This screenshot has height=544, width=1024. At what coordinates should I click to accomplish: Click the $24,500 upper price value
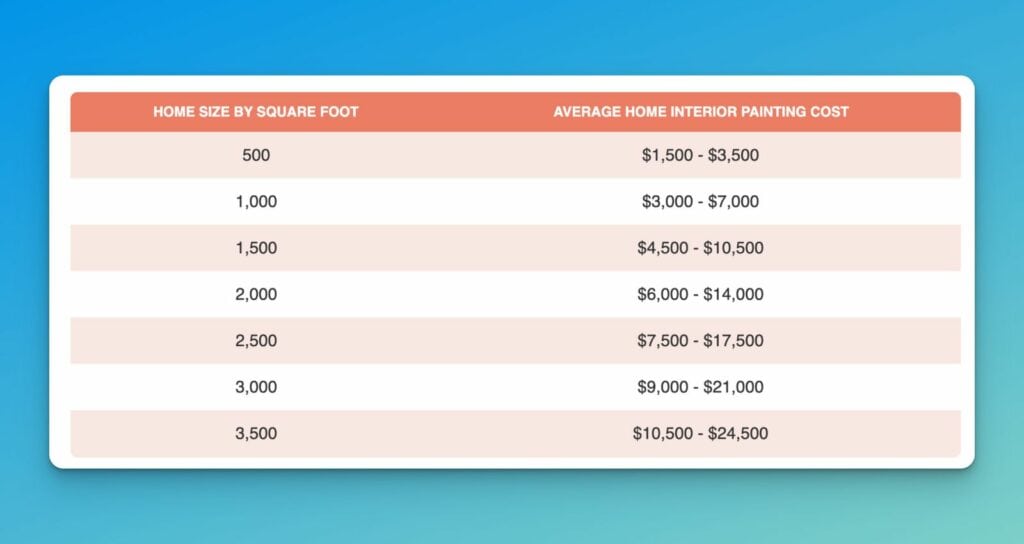pyautogui.click(x=738, y=434)
